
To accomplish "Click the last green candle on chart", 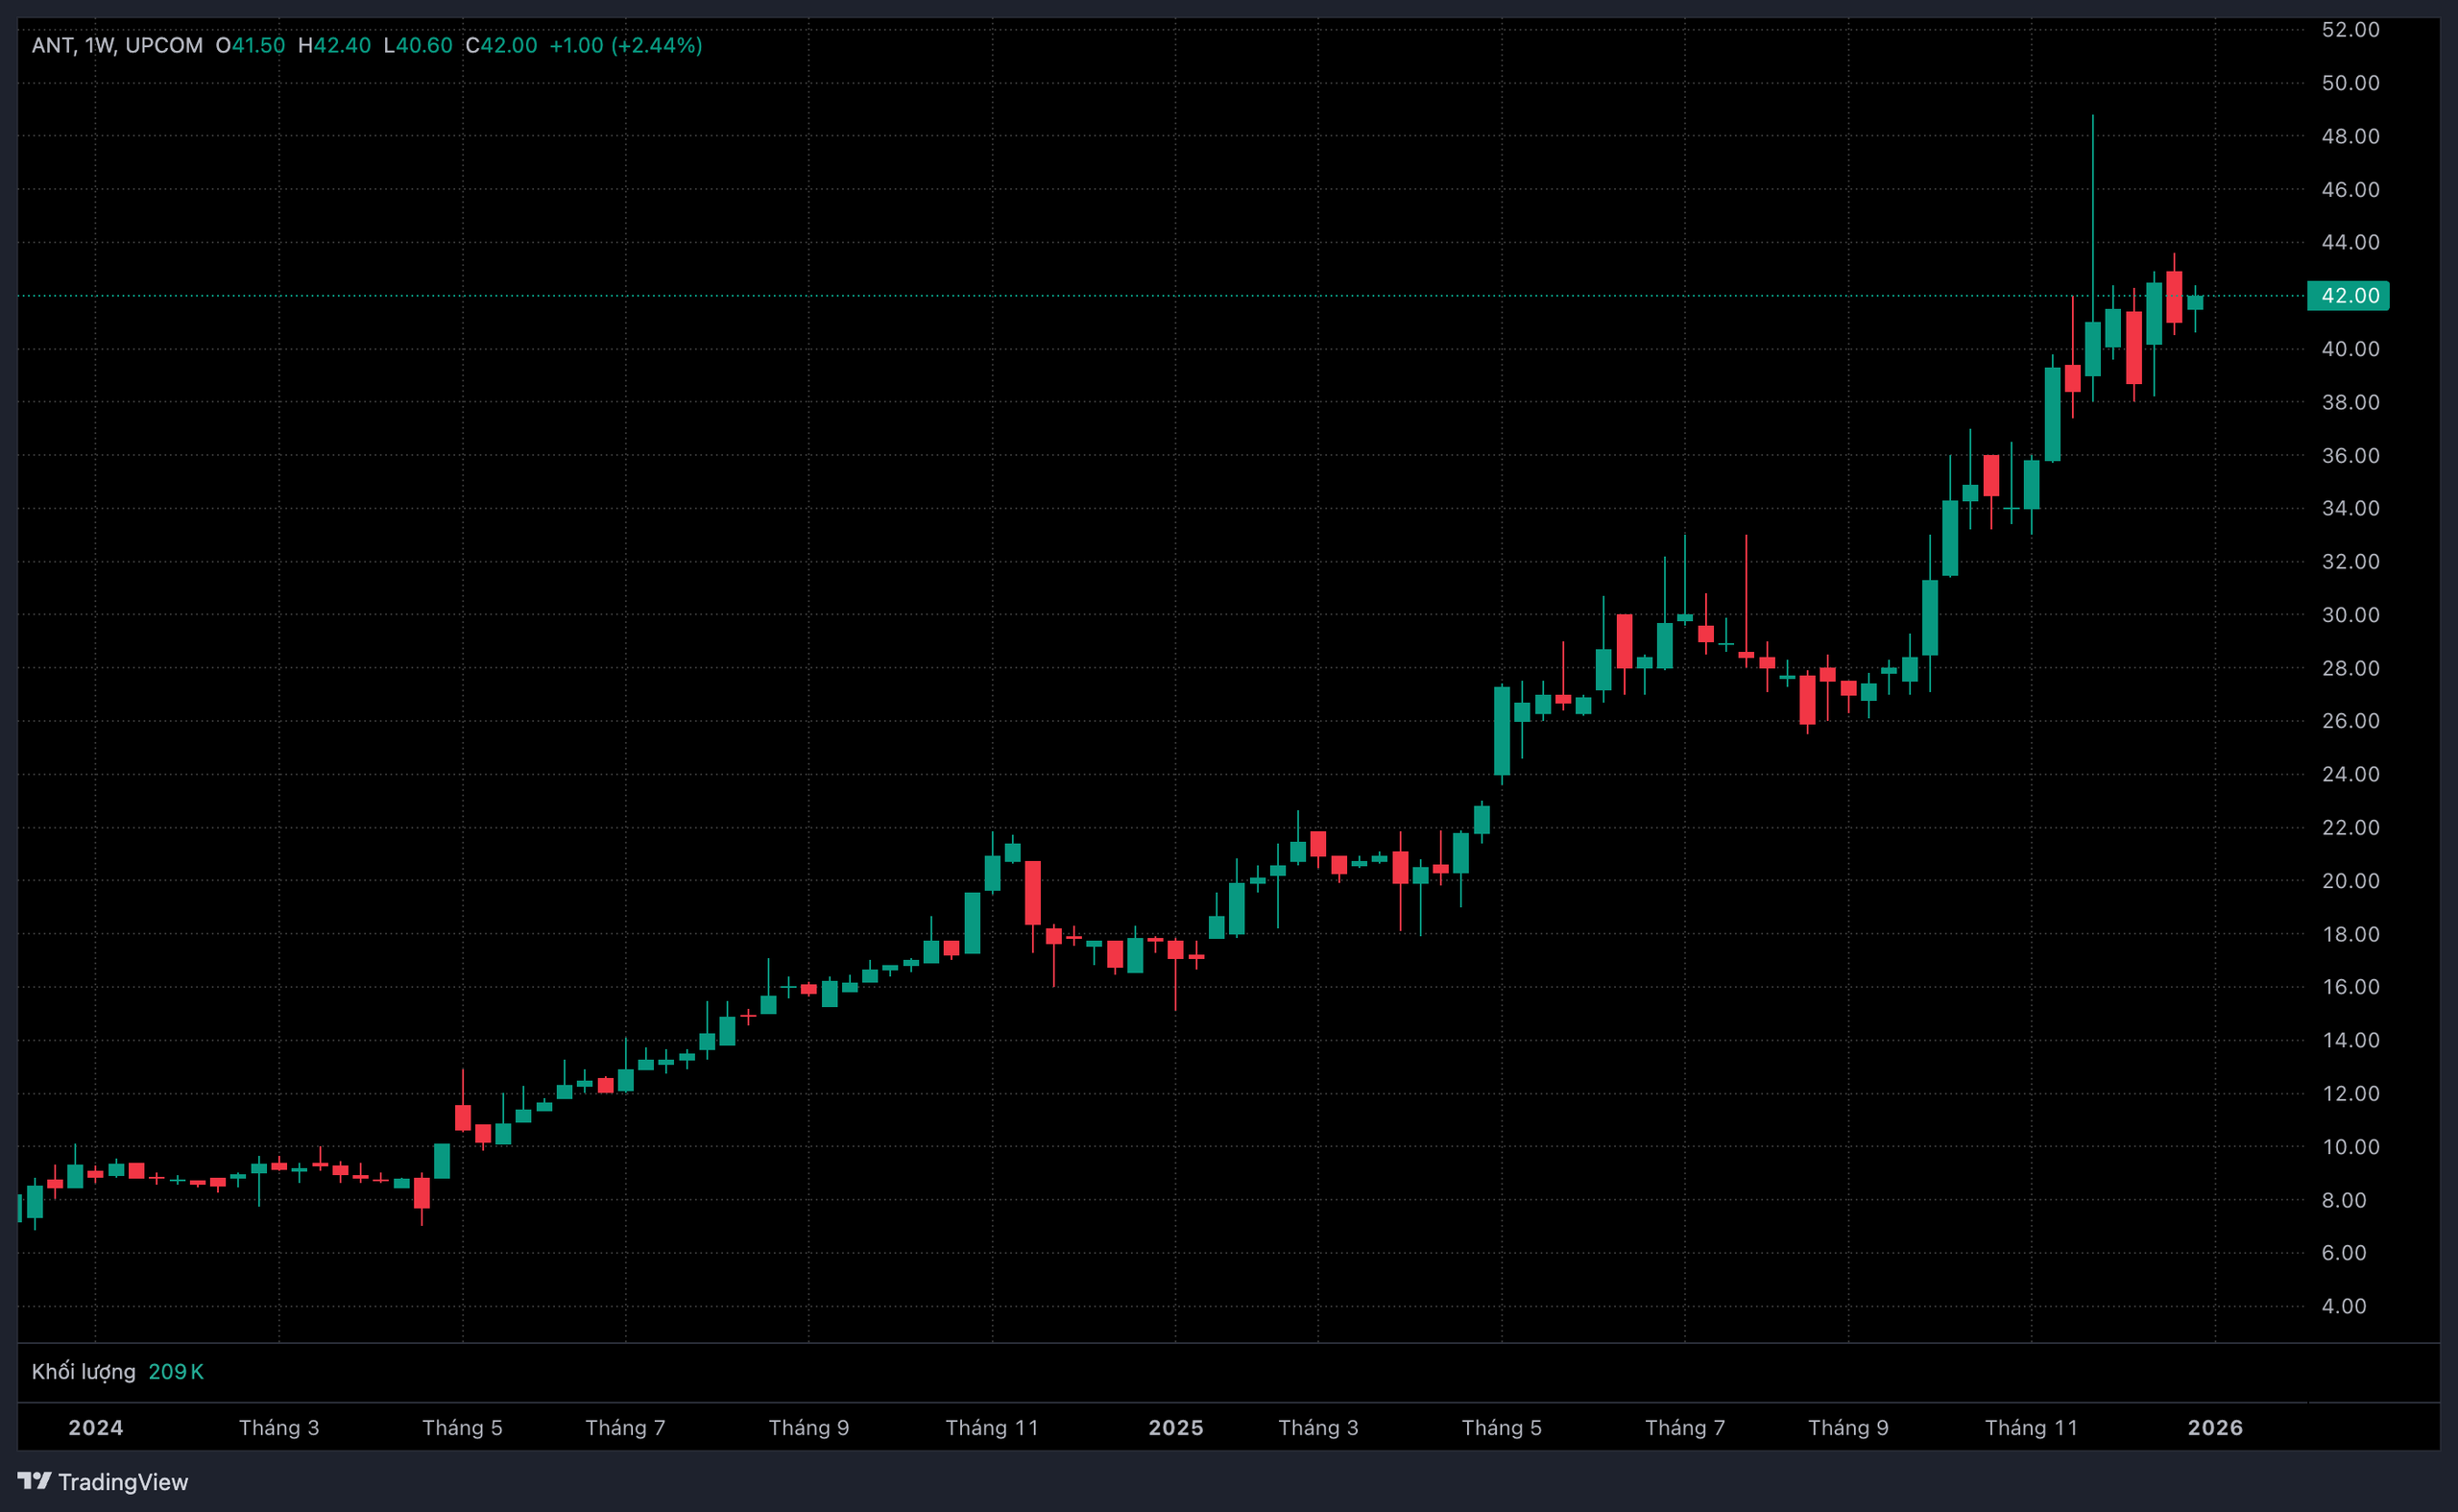I will click(2195, 302).
